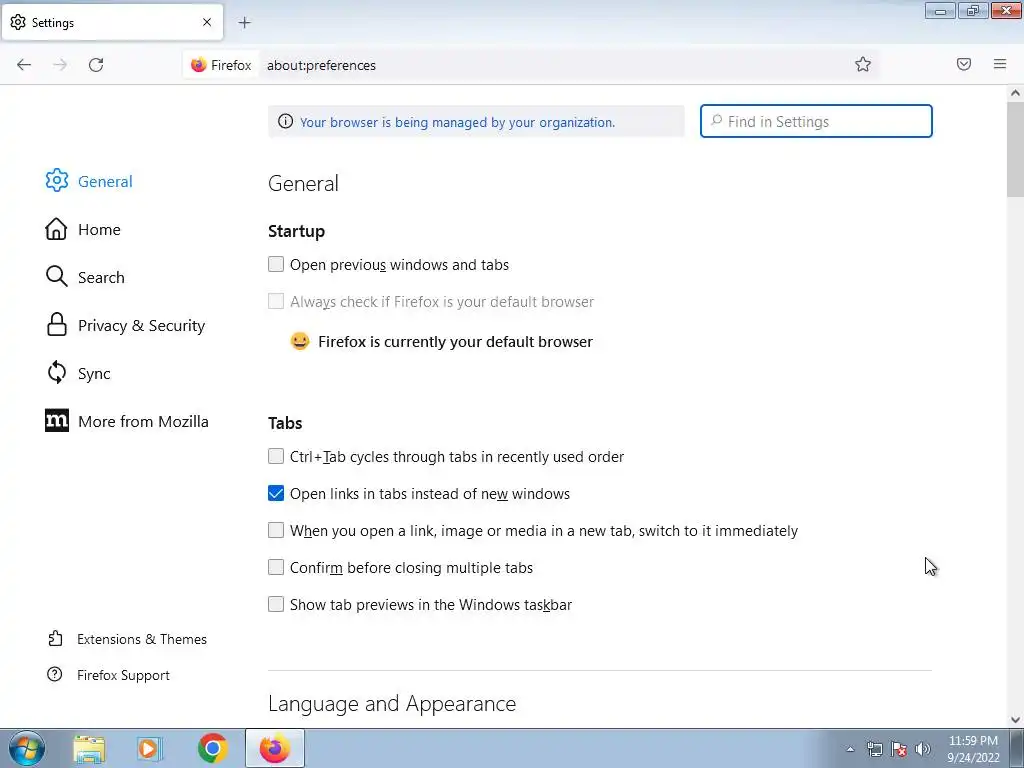
Task: Click the Firefox Support question mark icon
Action: (55, 675)
